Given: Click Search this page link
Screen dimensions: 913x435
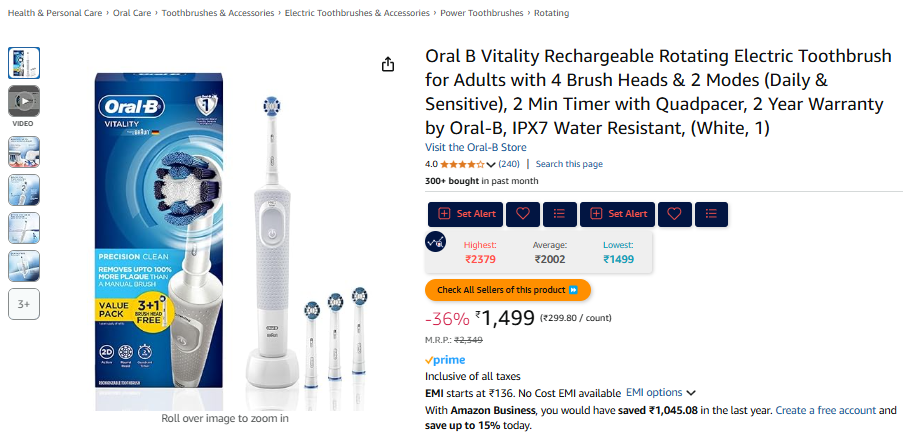Looking at the screenshot, I should [x=569, y=164].
